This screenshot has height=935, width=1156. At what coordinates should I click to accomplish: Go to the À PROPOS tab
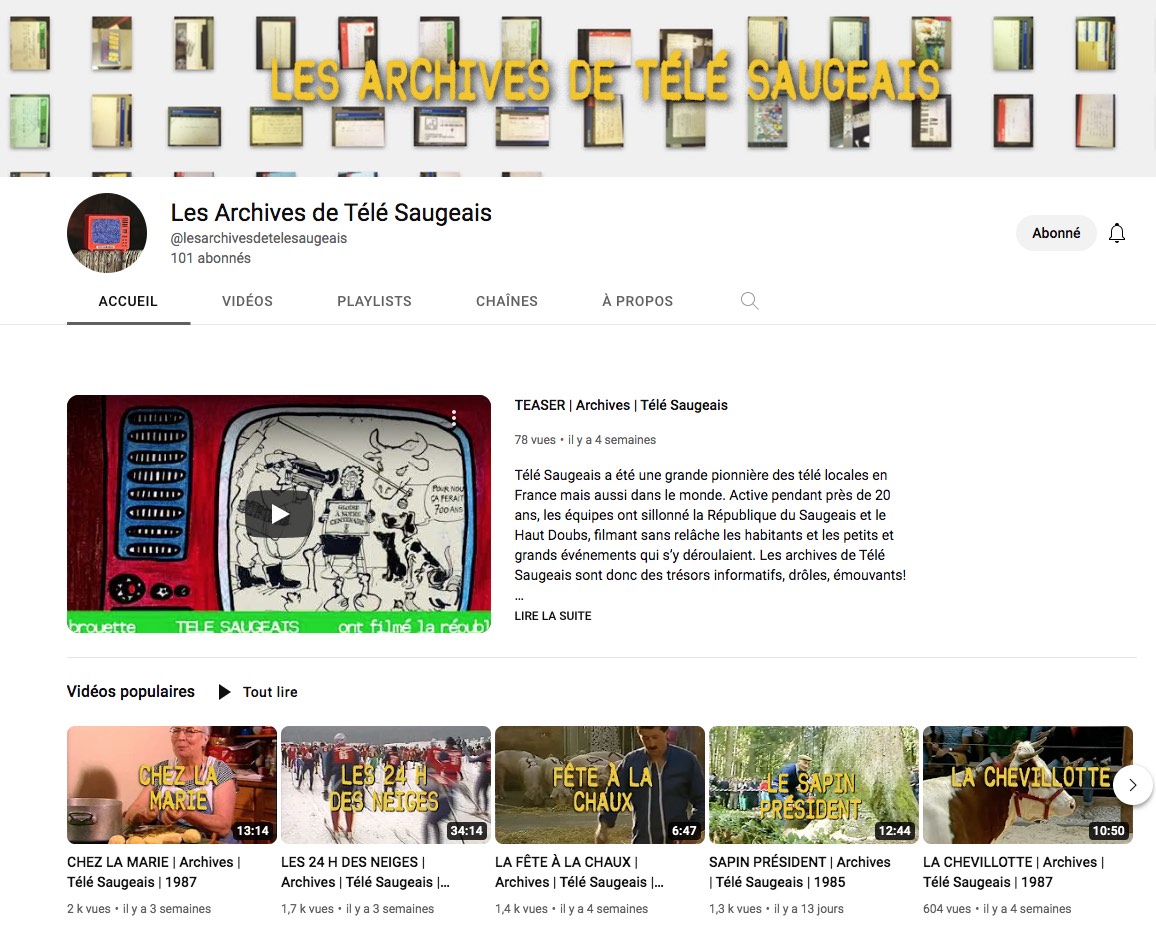(x=637, y=301)
